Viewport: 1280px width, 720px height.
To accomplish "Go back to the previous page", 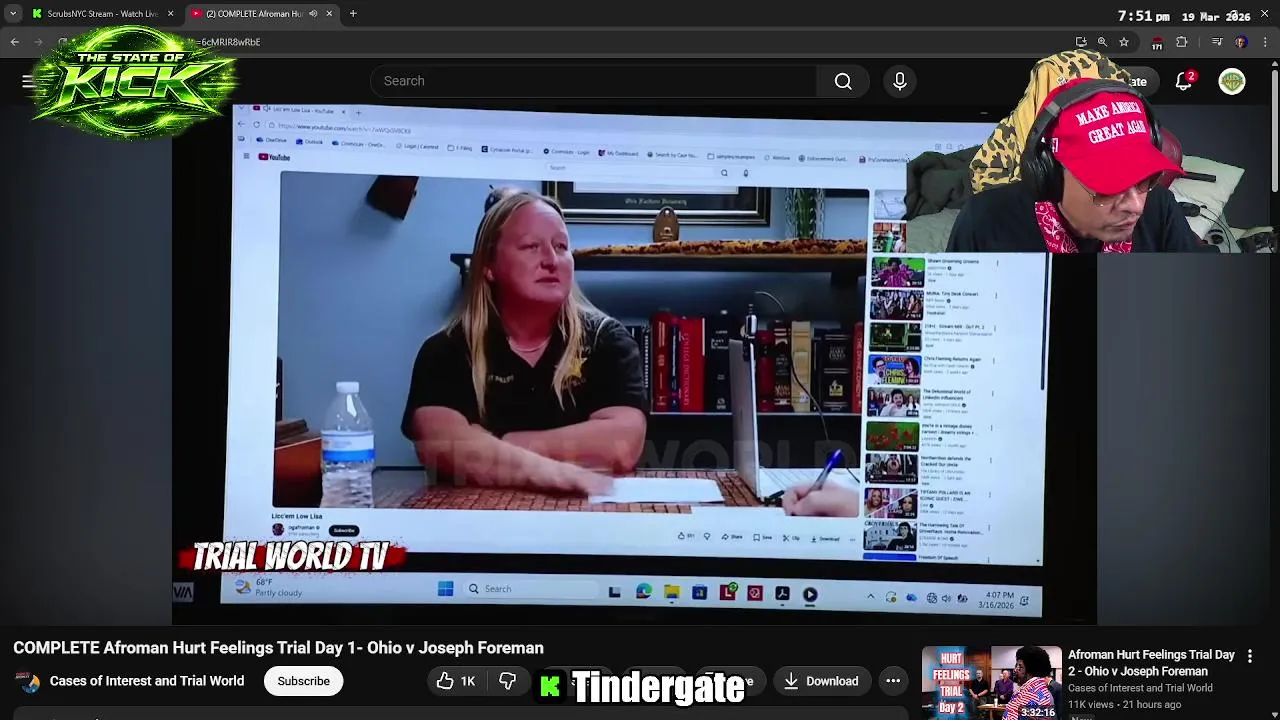I will click(x=15, y=42).
